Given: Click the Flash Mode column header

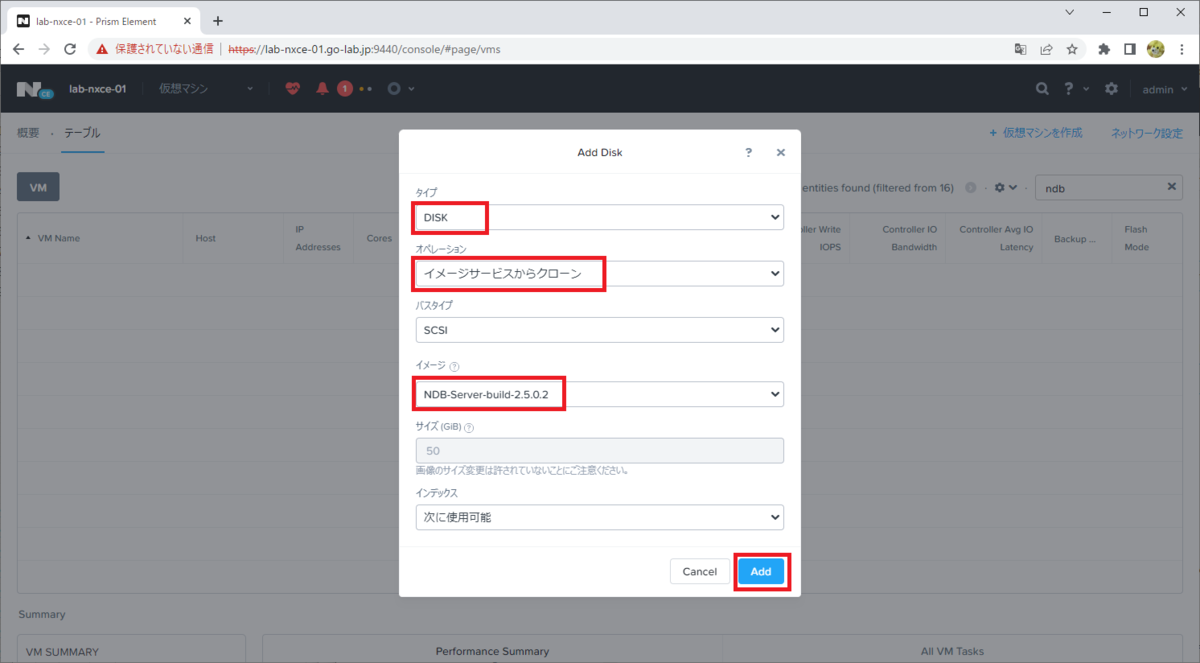Looking at the screenshot, I should click(1136, 238).
